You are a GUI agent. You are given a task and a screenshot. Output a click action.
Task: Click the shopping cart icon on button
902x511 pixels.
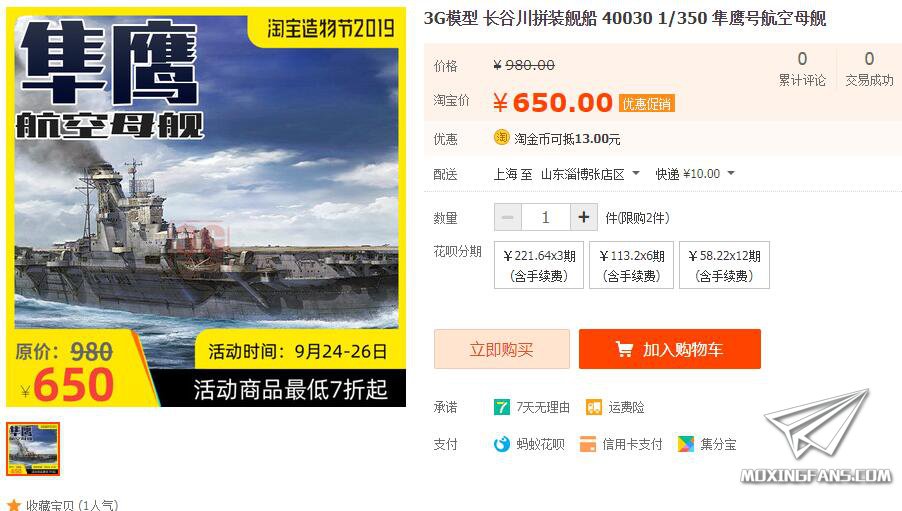coord(624,349)
